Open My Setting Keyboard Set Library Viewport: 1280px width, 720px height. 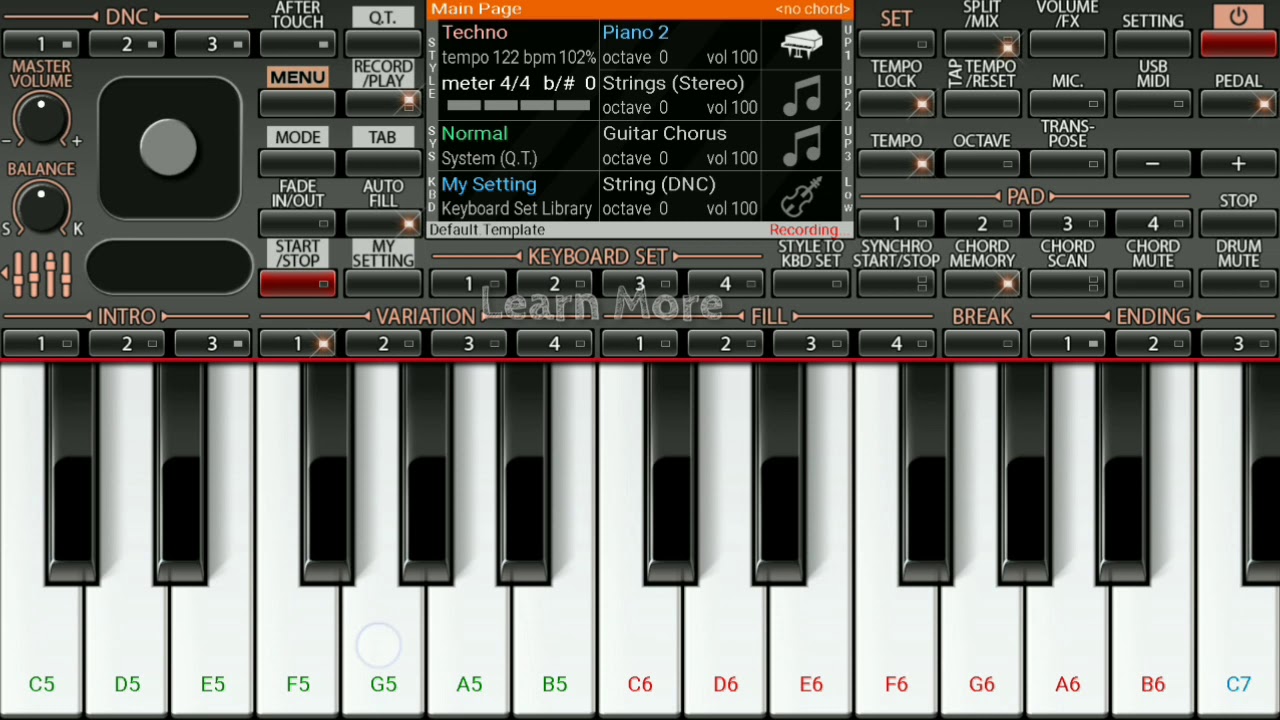[x=518, y=196]
